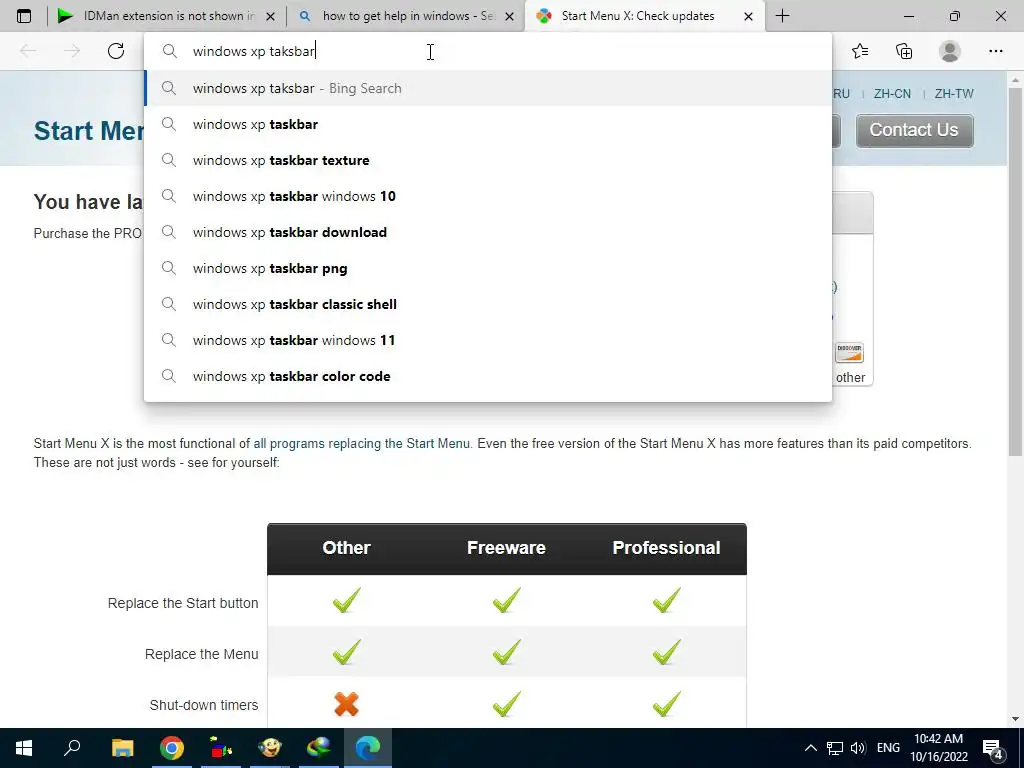Viewport: 1024px width, 768px height.
Task: Pick 'windows xp taskbar windows 10' suggestion
Action: tap(488, 196)
